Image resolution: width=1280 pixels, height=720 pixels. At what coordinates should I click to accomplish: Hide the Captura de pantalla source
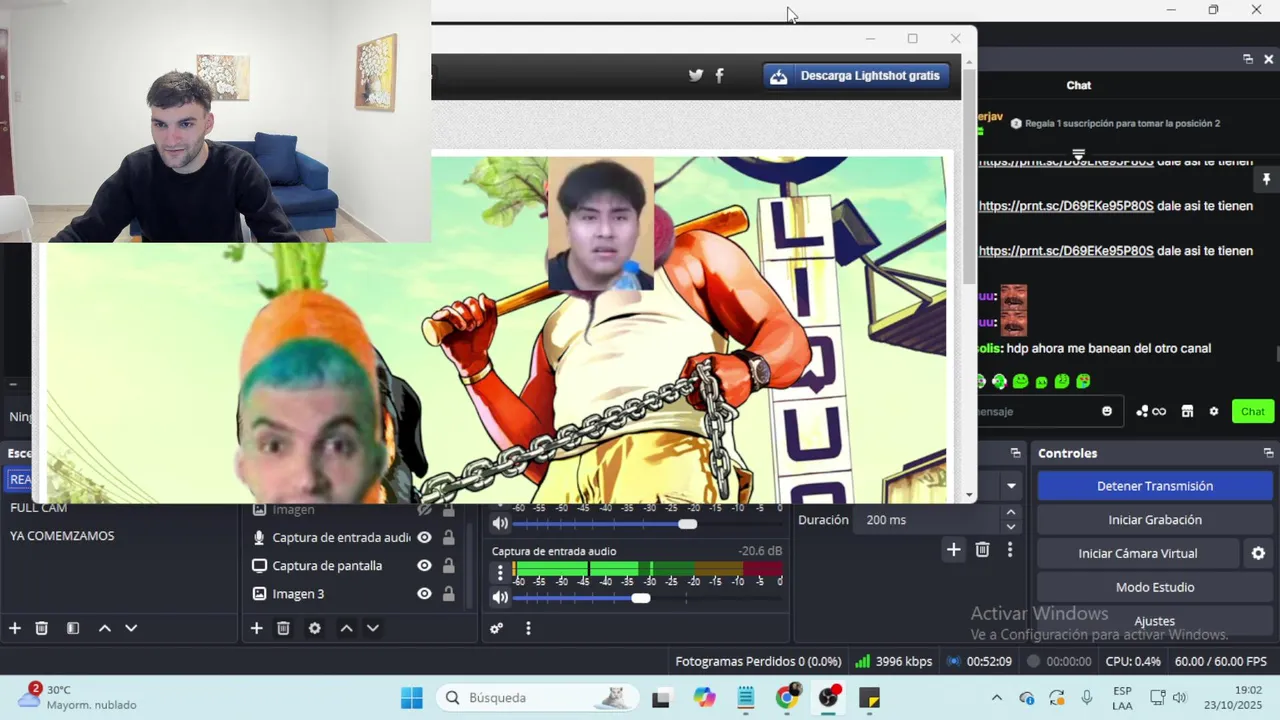tap(424, 565)
